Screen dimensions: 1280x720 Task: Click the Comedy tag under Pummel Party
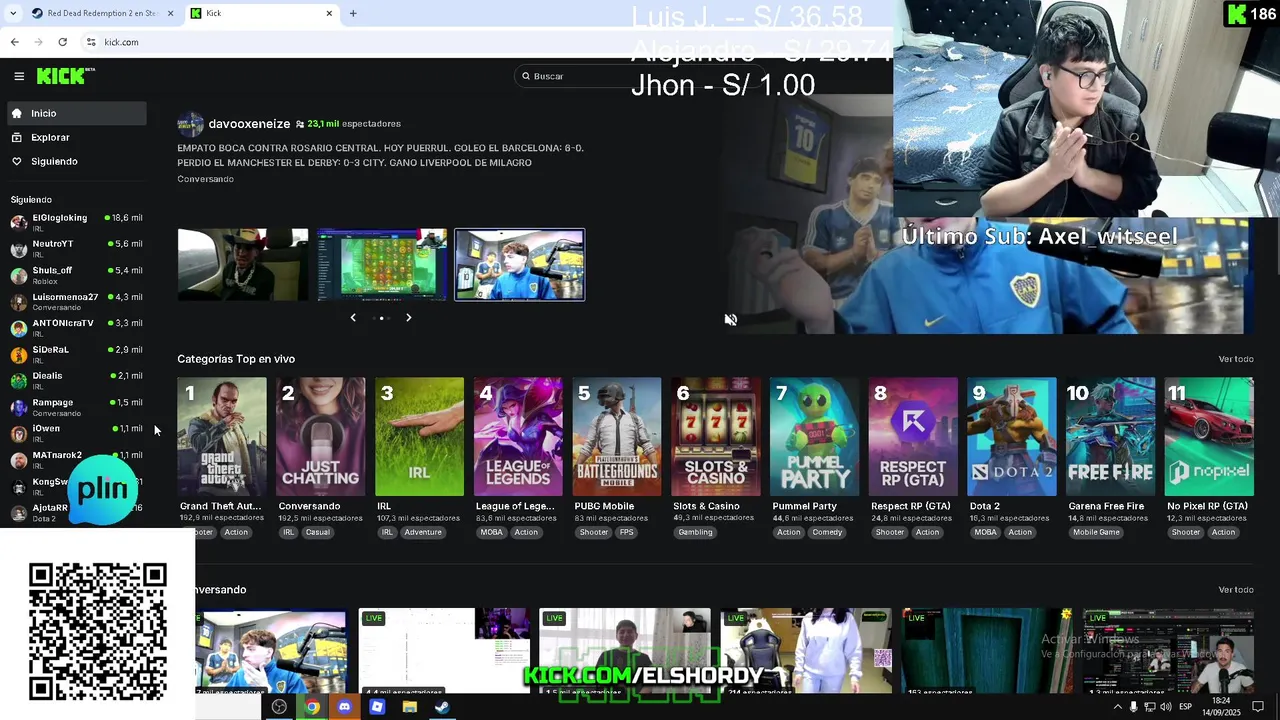coord(827,532)
